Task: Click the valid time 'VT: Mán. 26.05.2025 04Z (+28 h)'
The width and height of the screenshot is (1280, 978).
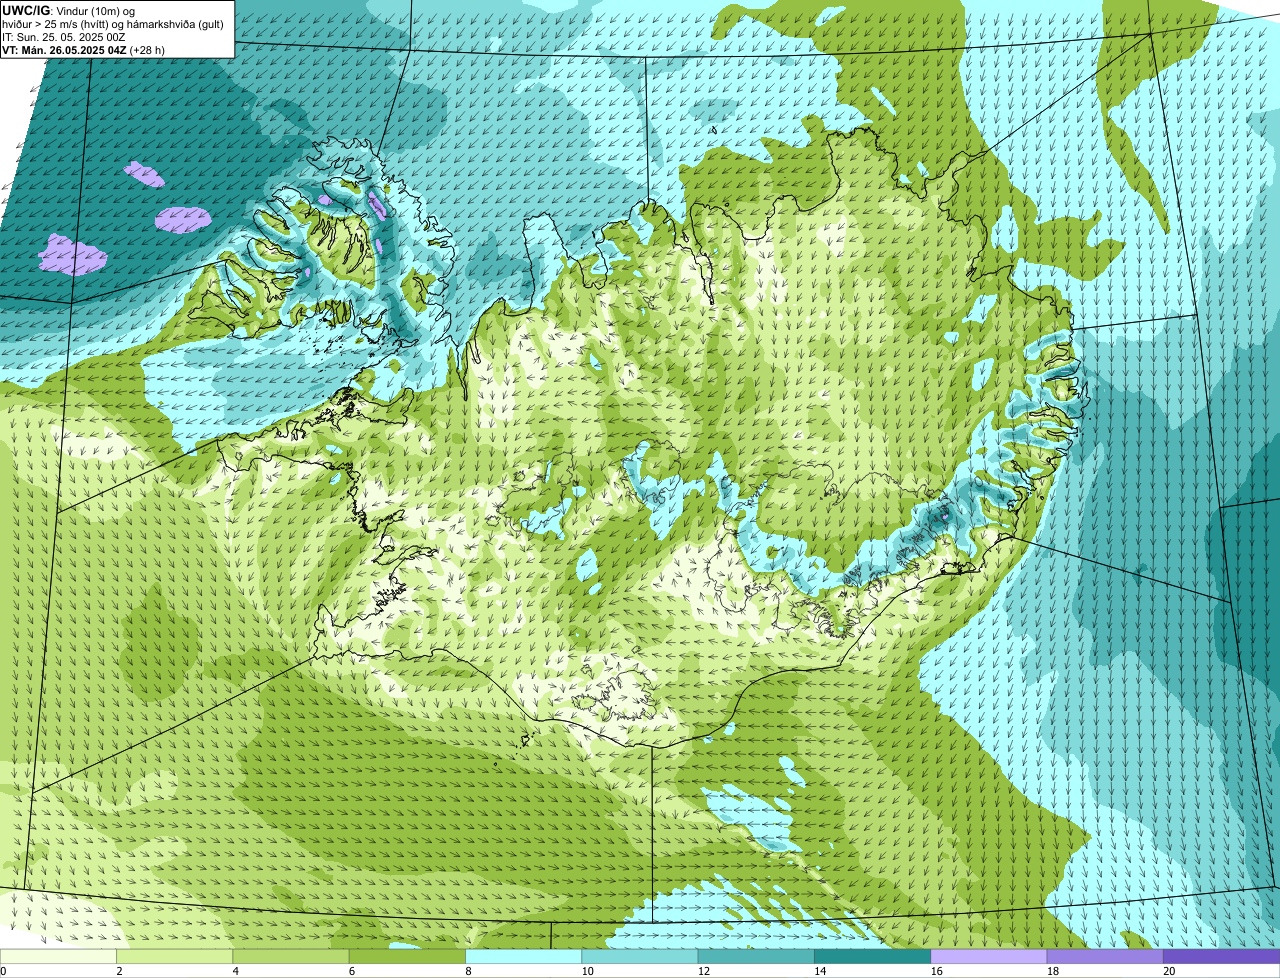Action: [x=83, y=49]
